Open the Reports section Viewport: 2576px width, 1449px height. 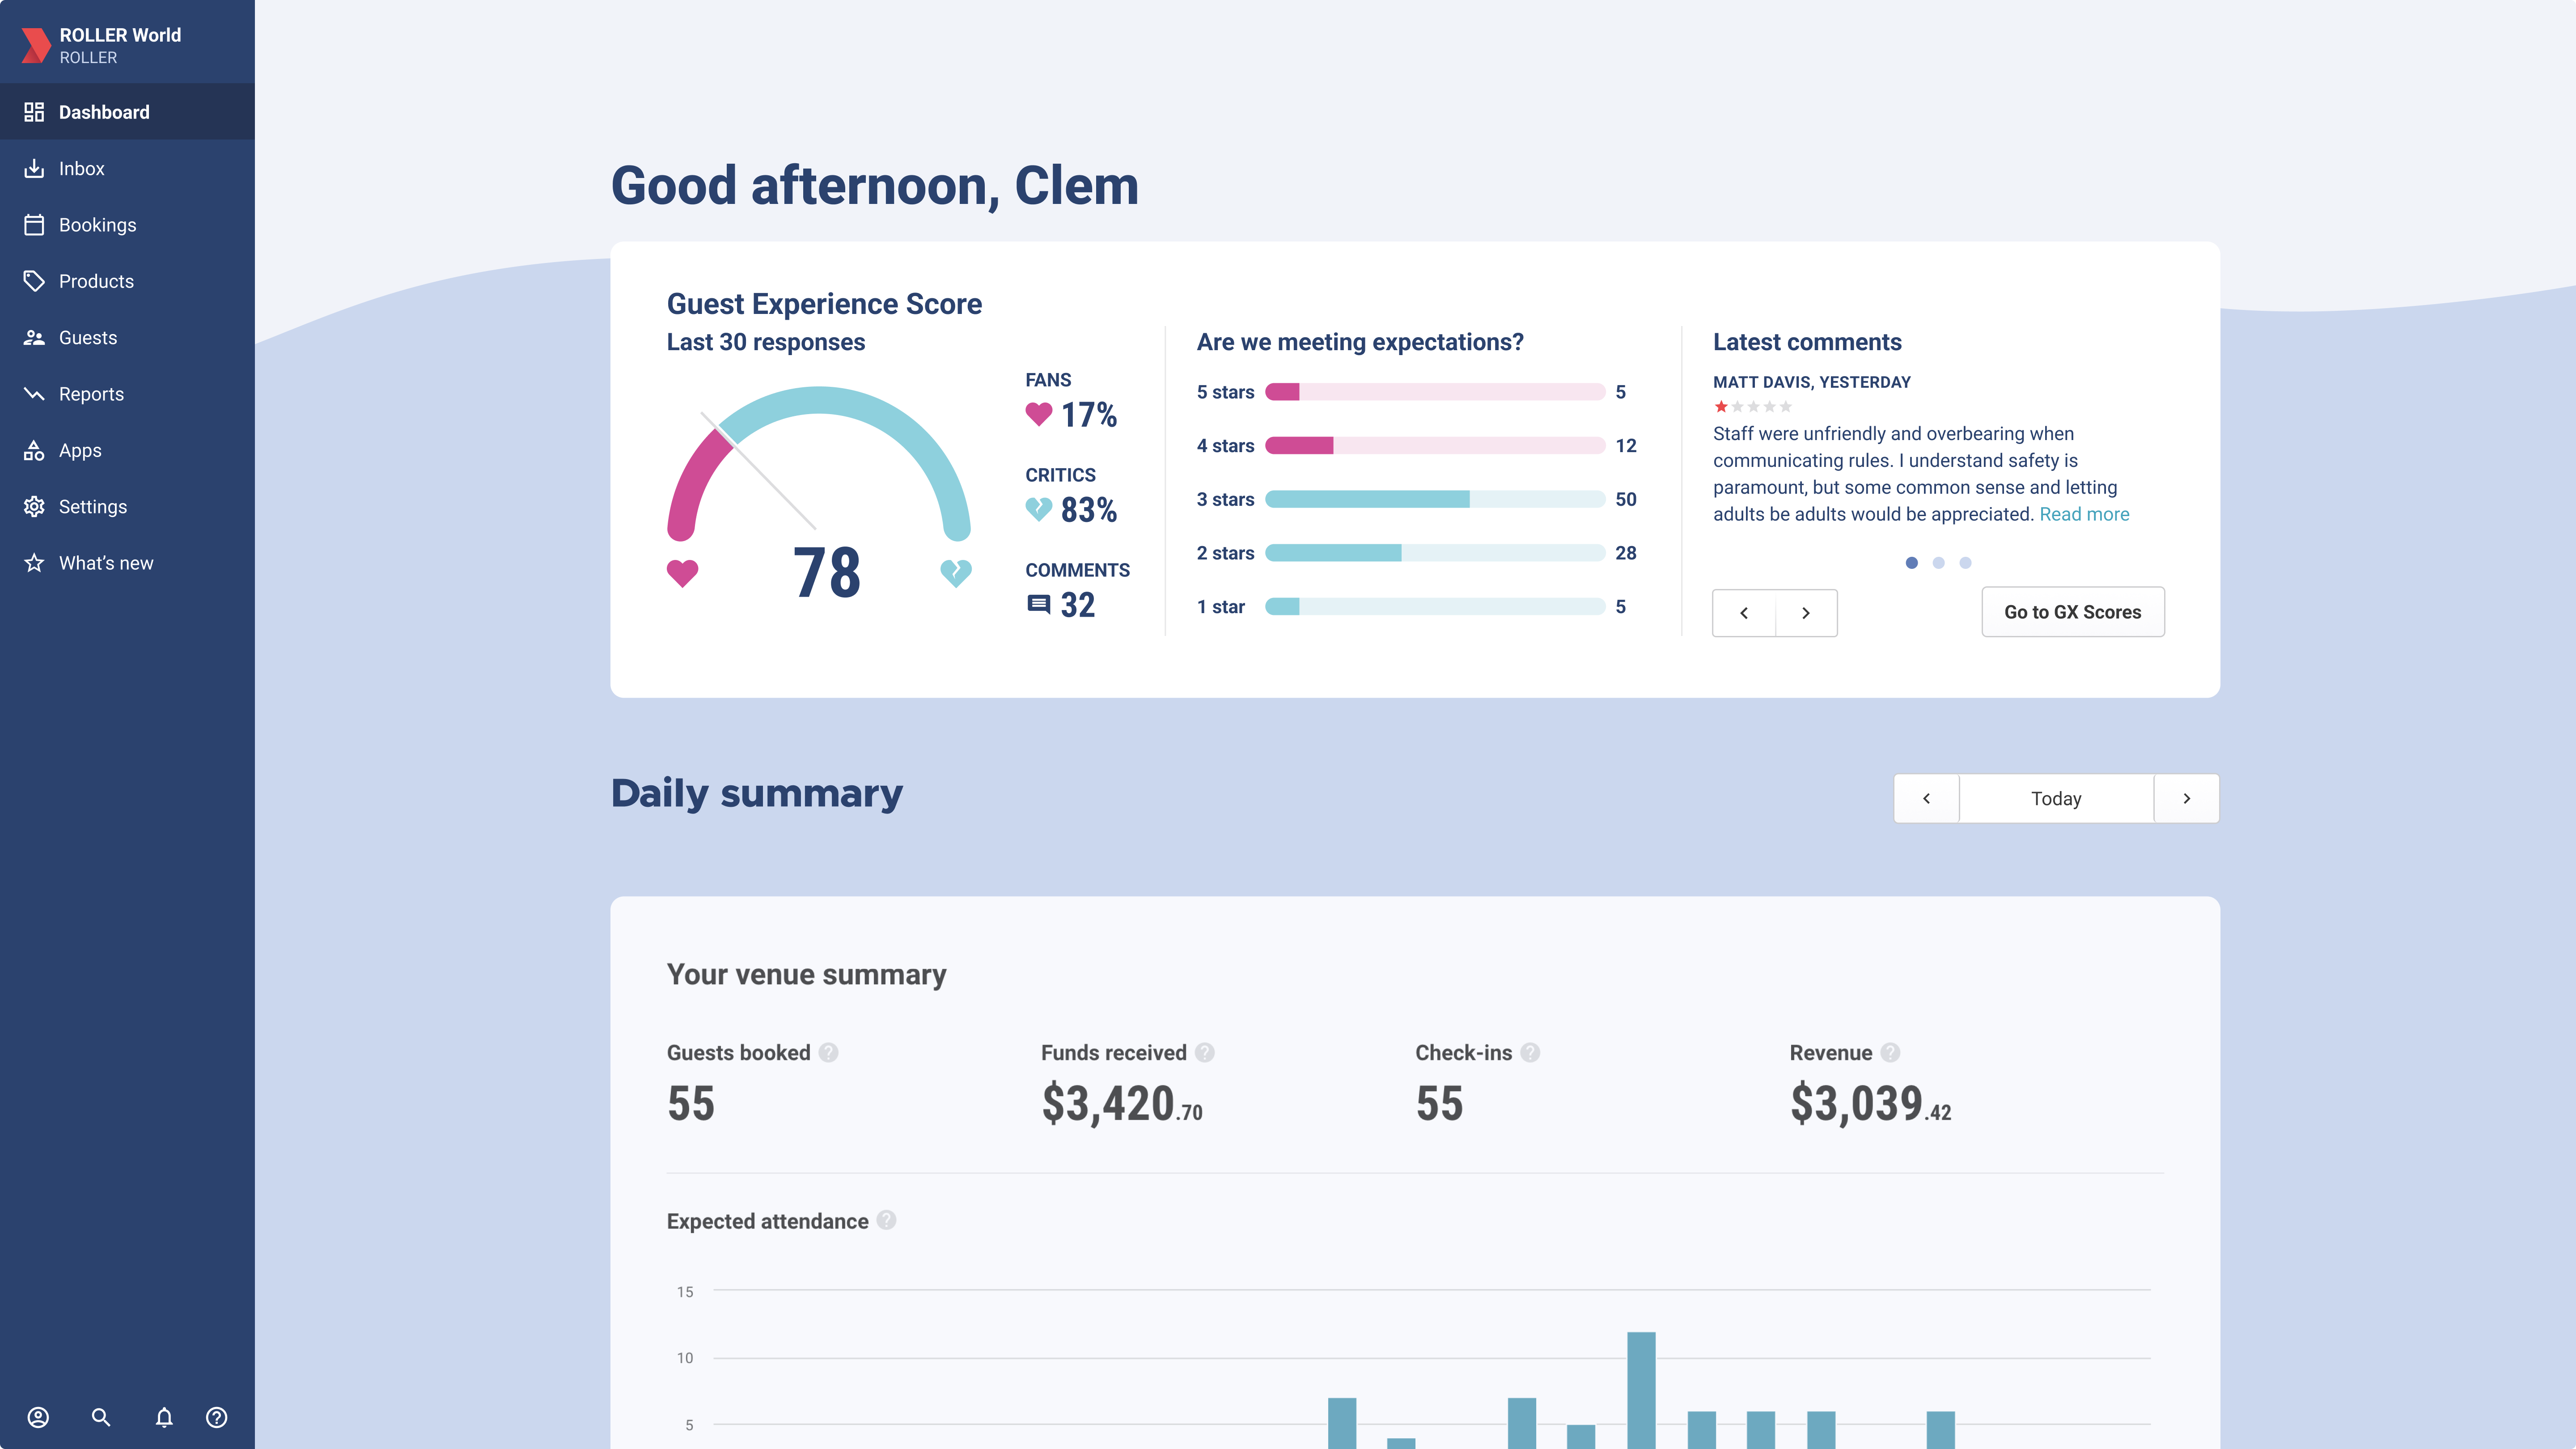point(90,393)
